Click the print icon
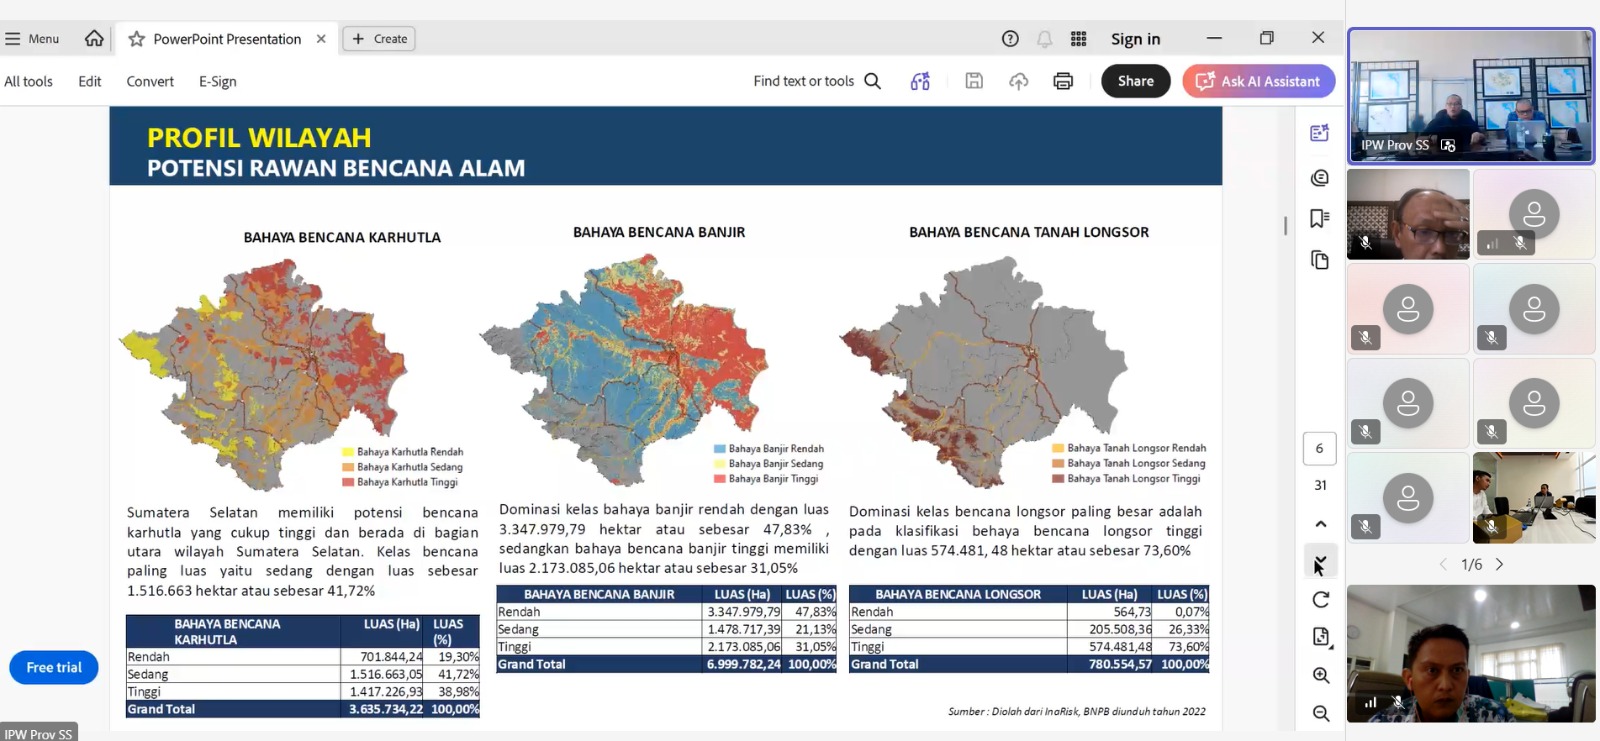The image size is (1600, 741). click(1063, 81)
